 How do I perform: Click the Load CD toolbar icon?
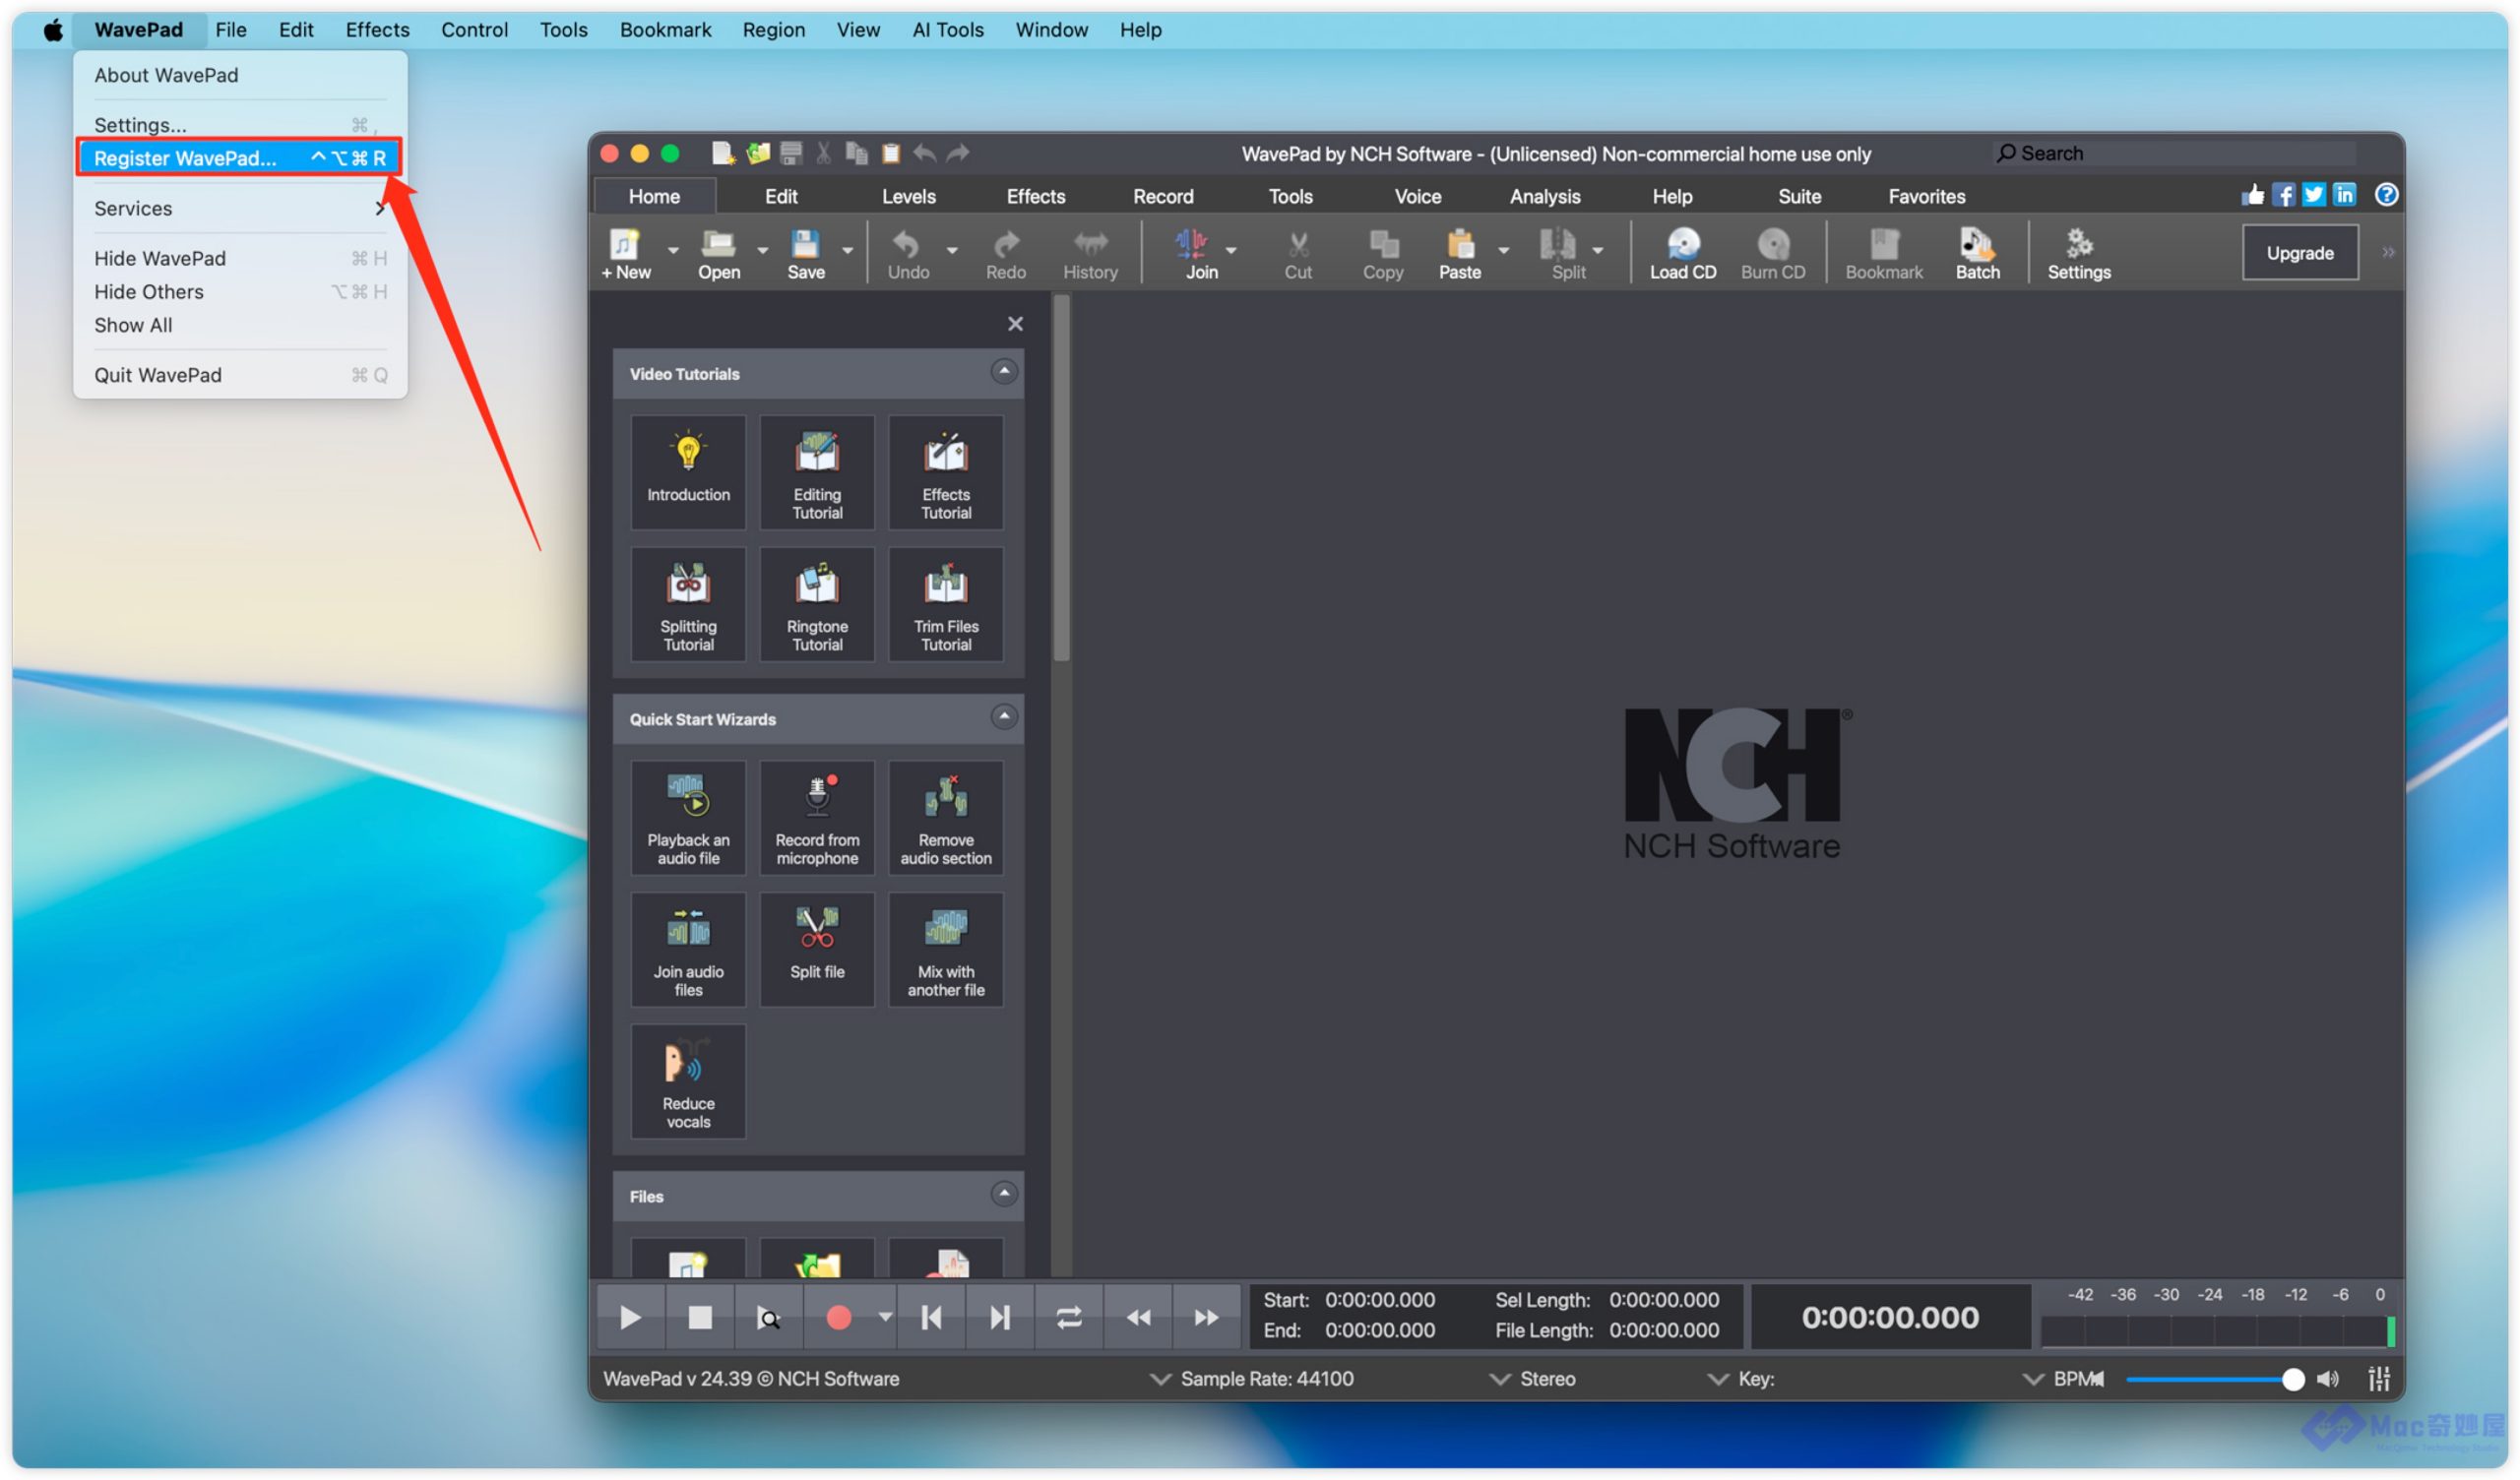tap(1682, 253)
